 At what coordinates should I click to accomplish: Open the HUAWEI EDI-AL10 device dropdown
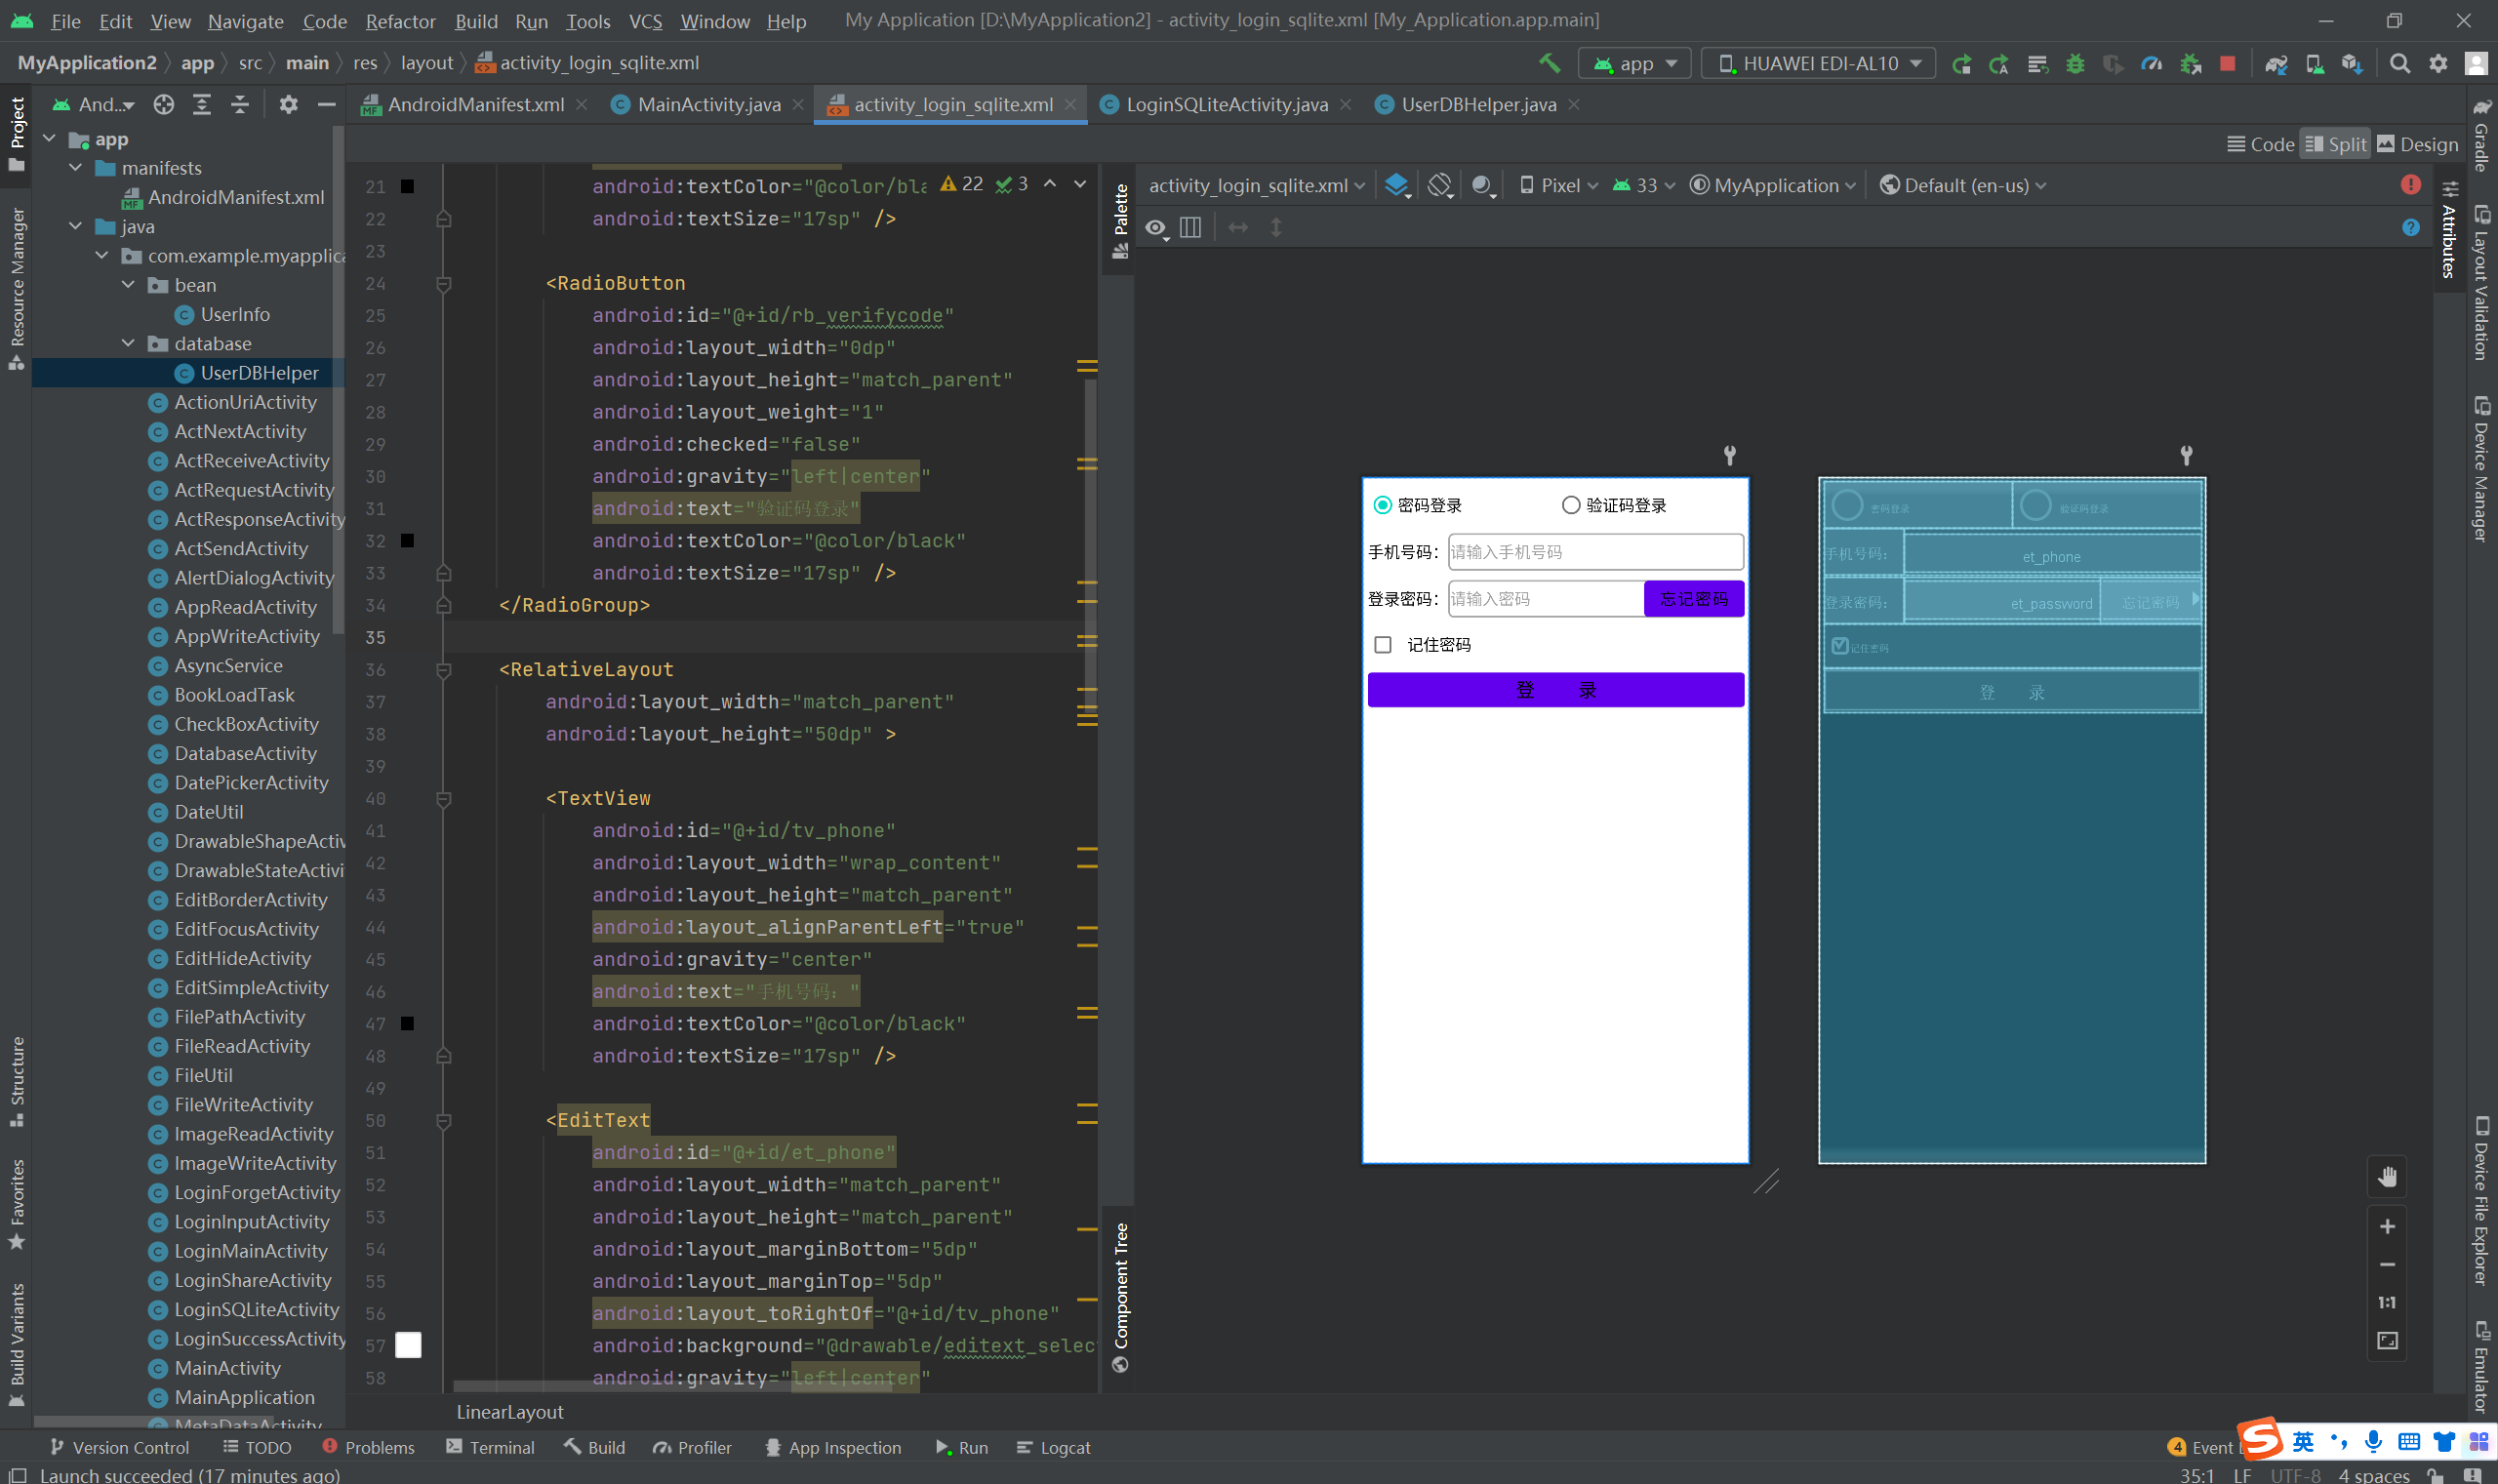click(1818, 63)
